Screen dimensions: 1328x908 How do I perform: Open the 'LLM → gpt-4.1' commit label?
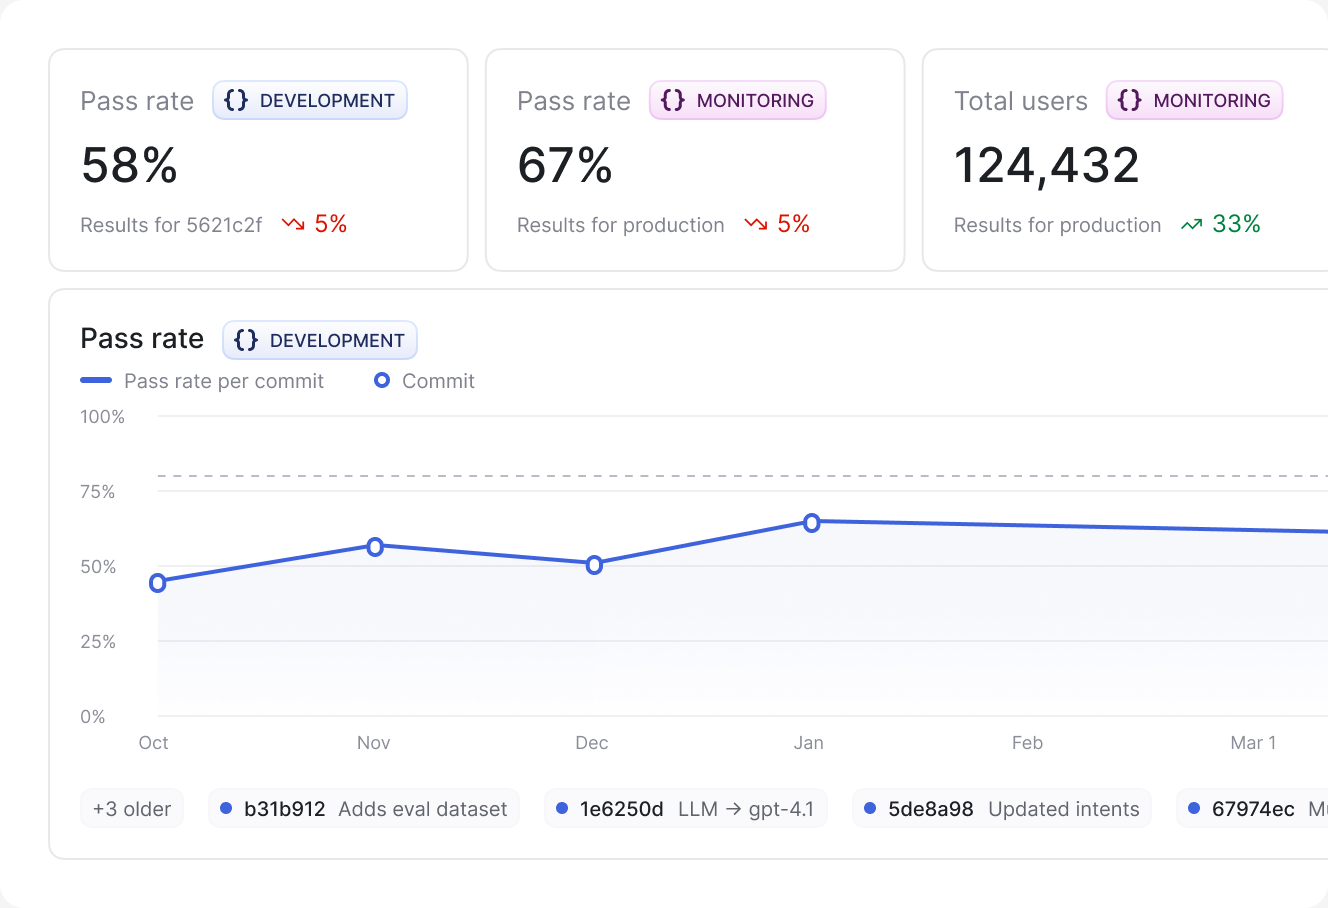click(x=746, y=809)
